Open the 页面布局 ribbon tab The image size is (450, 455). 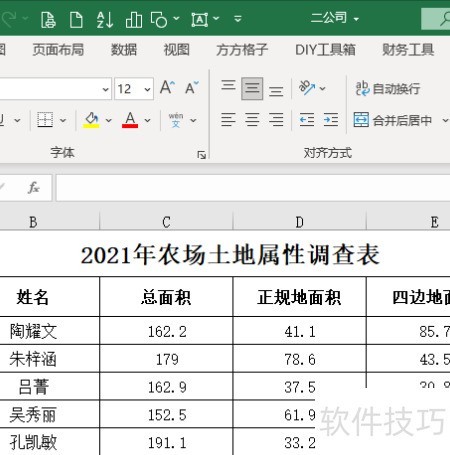point(58,50)
